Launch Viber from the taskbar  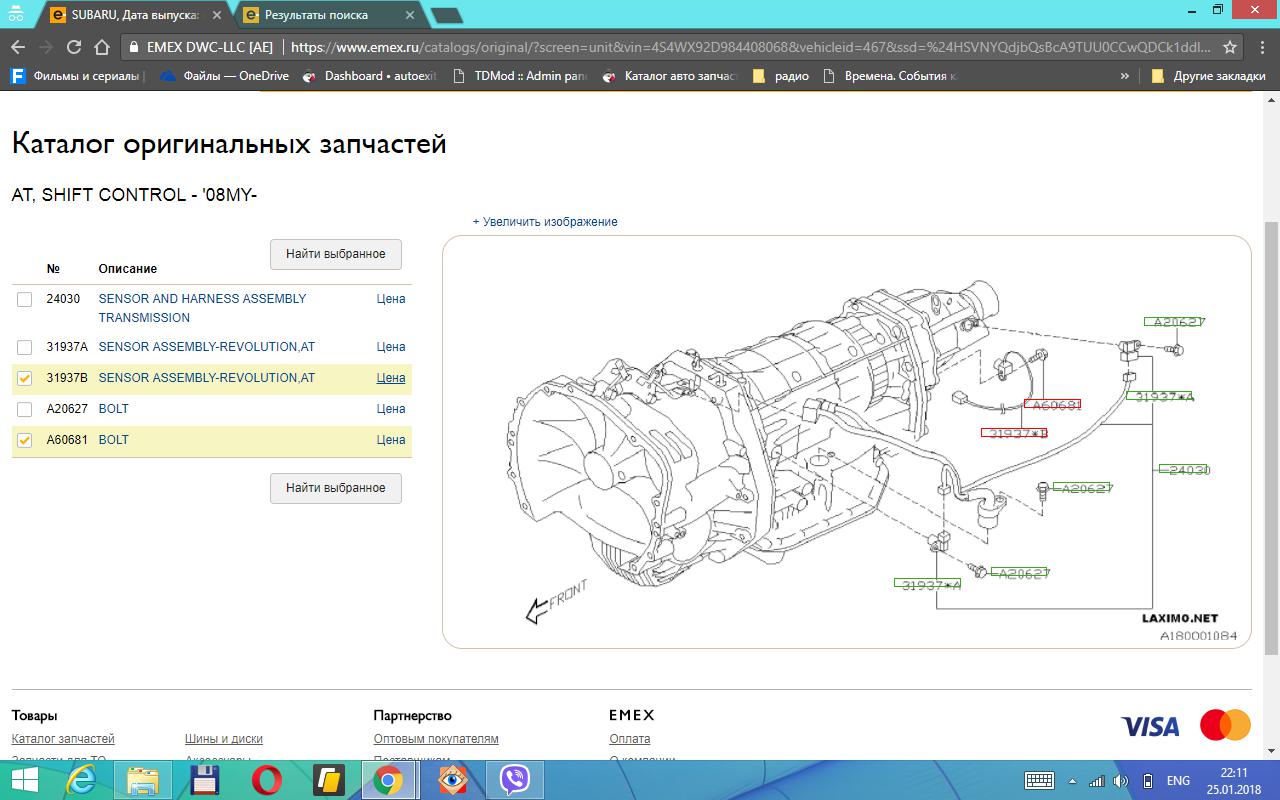[514, 780]
